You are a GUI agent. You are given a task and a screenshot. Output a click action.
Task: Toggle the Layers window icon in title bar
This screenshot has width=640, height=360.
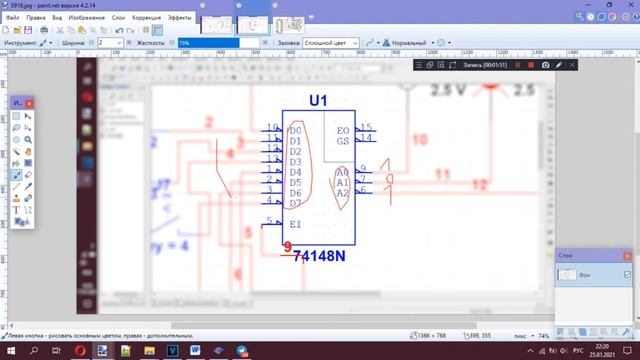(602, 16)
